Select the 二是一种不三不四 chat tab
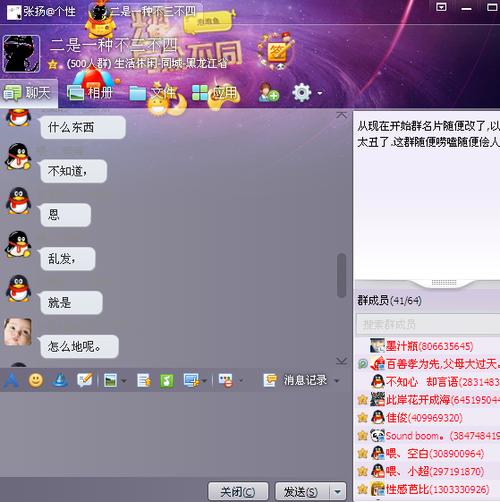Screen dimensions: 500x502 pyautogui.click(x=145, y=12)
